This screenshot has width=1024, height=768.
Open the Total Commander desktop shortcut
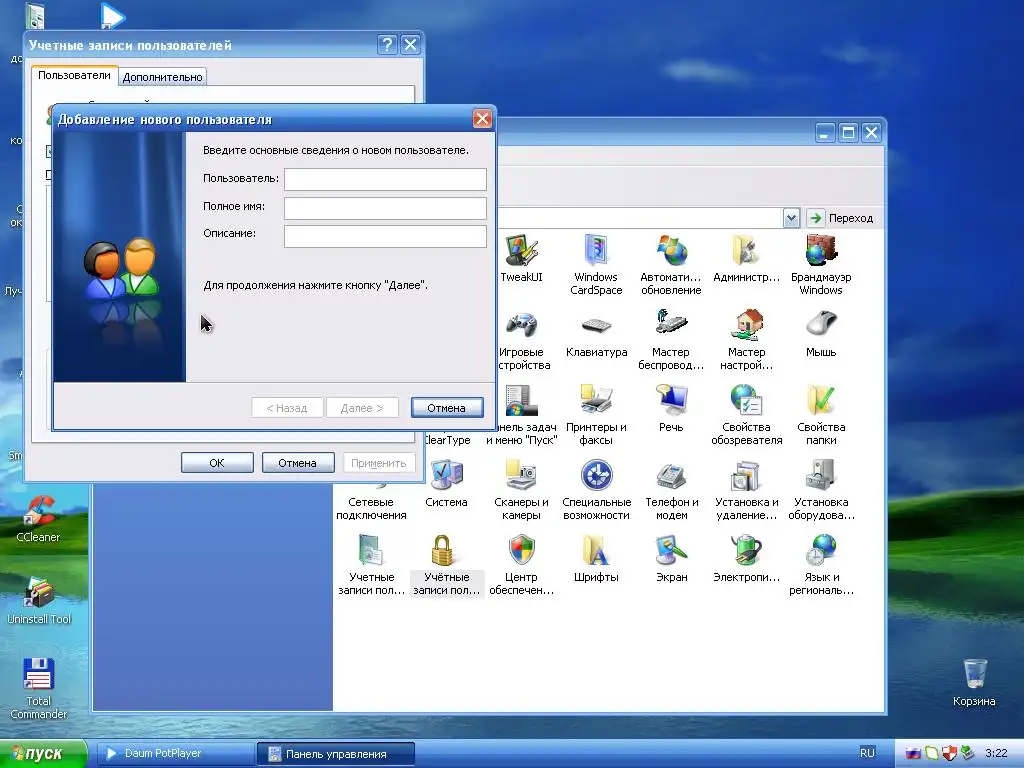pos(39,689)
